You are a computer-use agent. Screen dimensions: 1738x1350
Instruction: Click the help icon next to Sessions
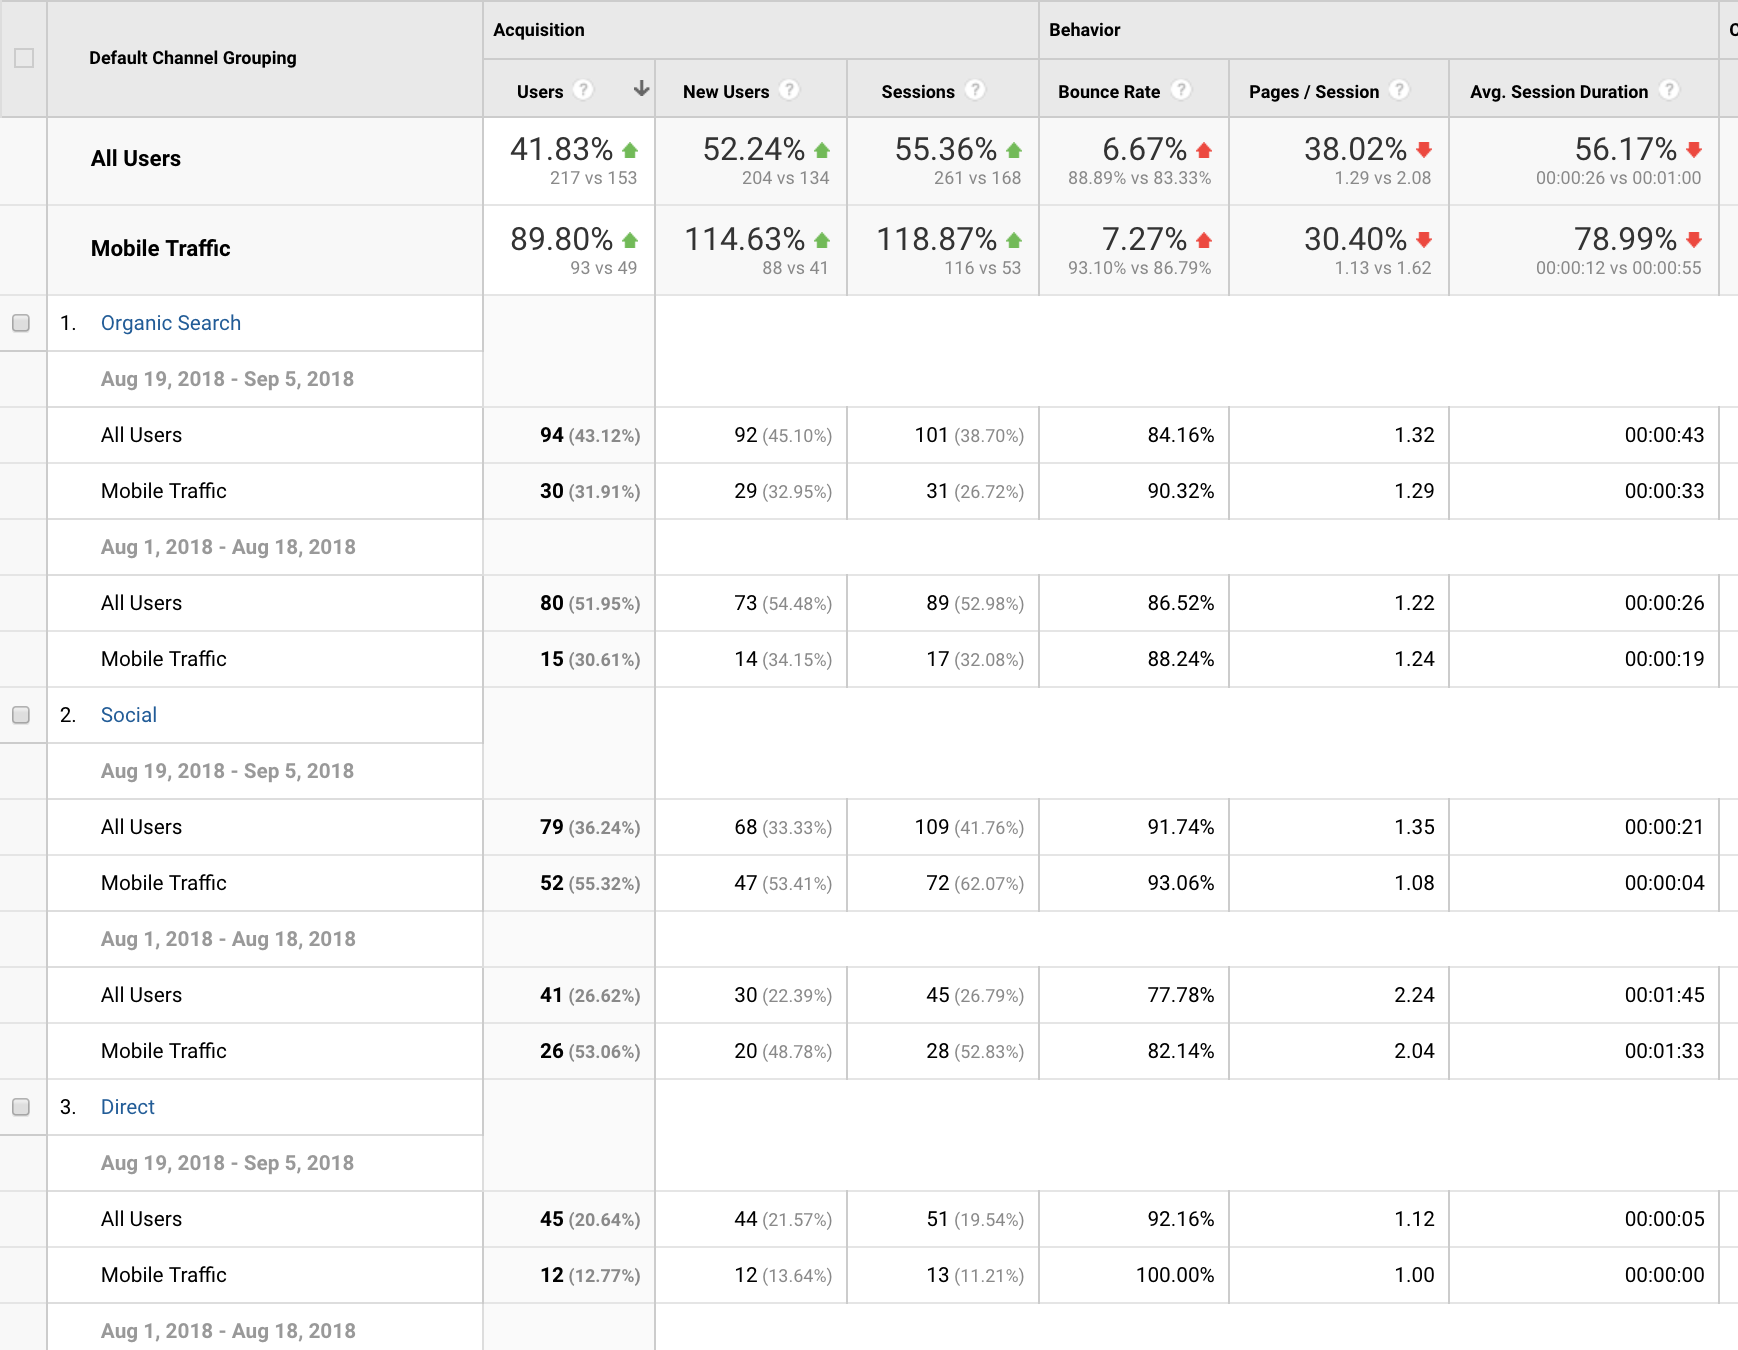pos(975,90)
